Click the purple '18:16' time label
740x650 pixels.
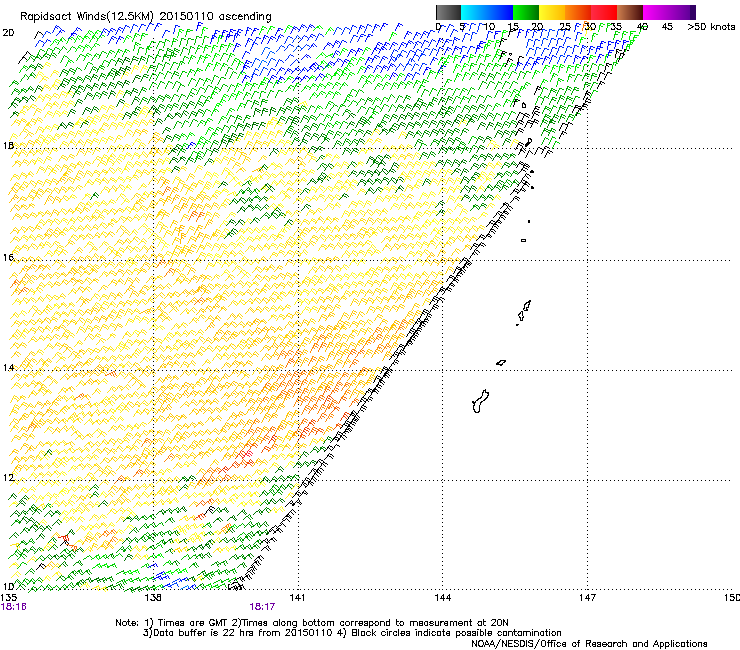click(x=14, y=607)
